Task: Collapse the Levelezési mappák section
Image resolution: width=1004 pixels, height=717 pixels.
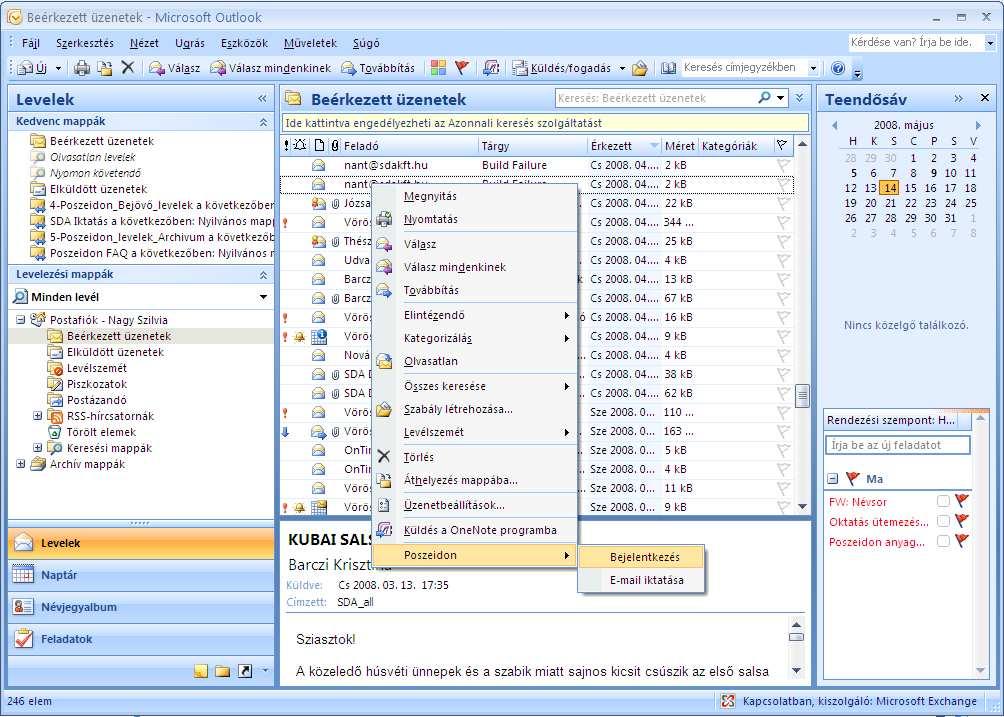Action: pos(263,275)
